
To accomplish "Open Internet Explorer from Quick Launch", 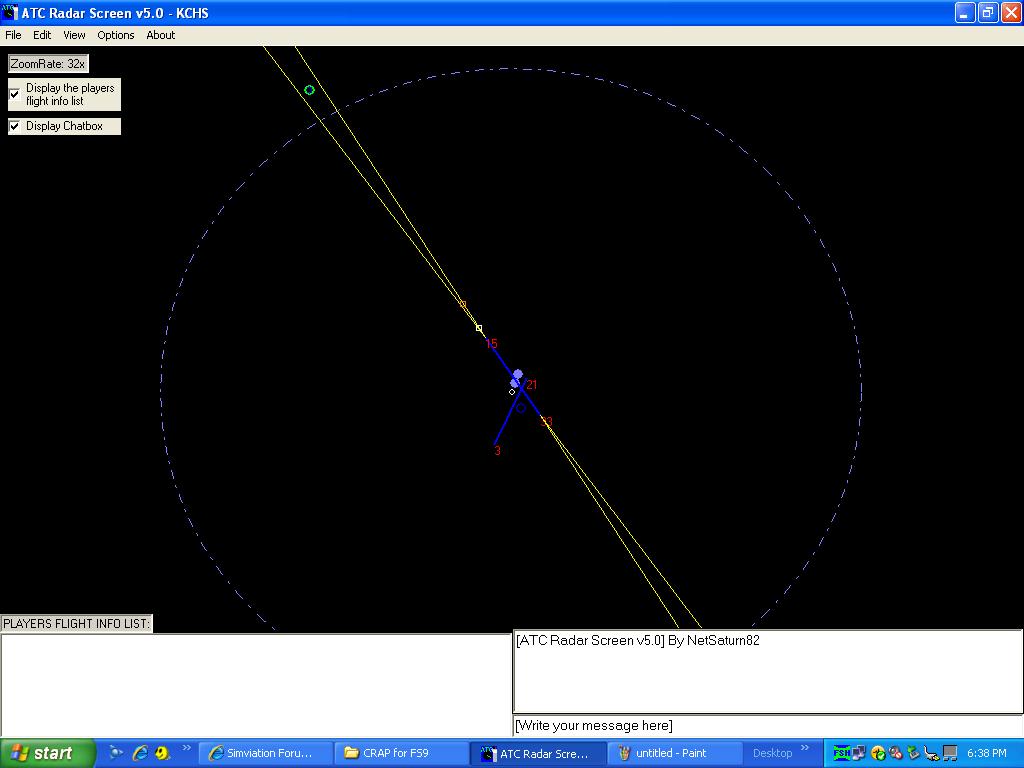I will point(140,753).
